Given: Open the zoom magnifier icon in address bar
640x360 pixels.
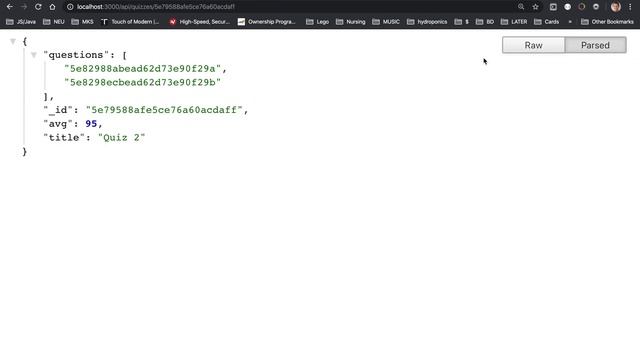Looking at the screenshot, I should [x=521, y=7].
